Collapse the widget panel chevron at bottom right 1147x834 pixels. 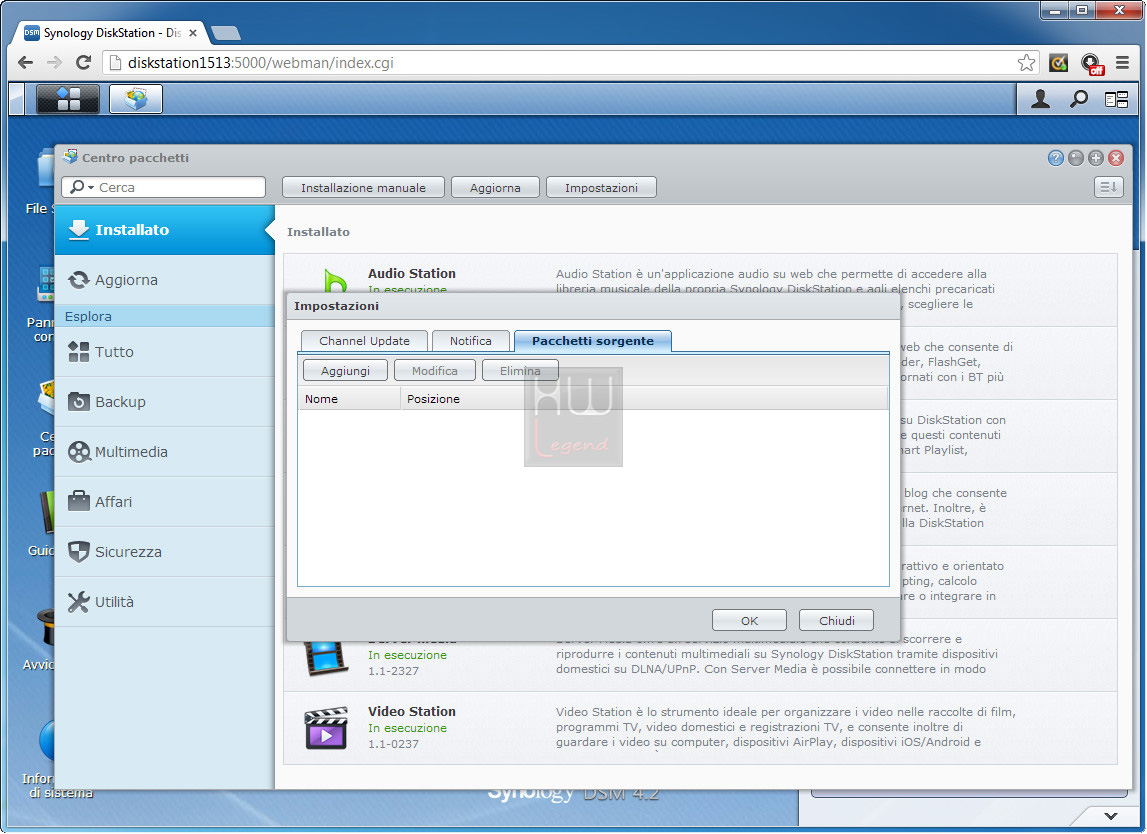pos(1111,816)
